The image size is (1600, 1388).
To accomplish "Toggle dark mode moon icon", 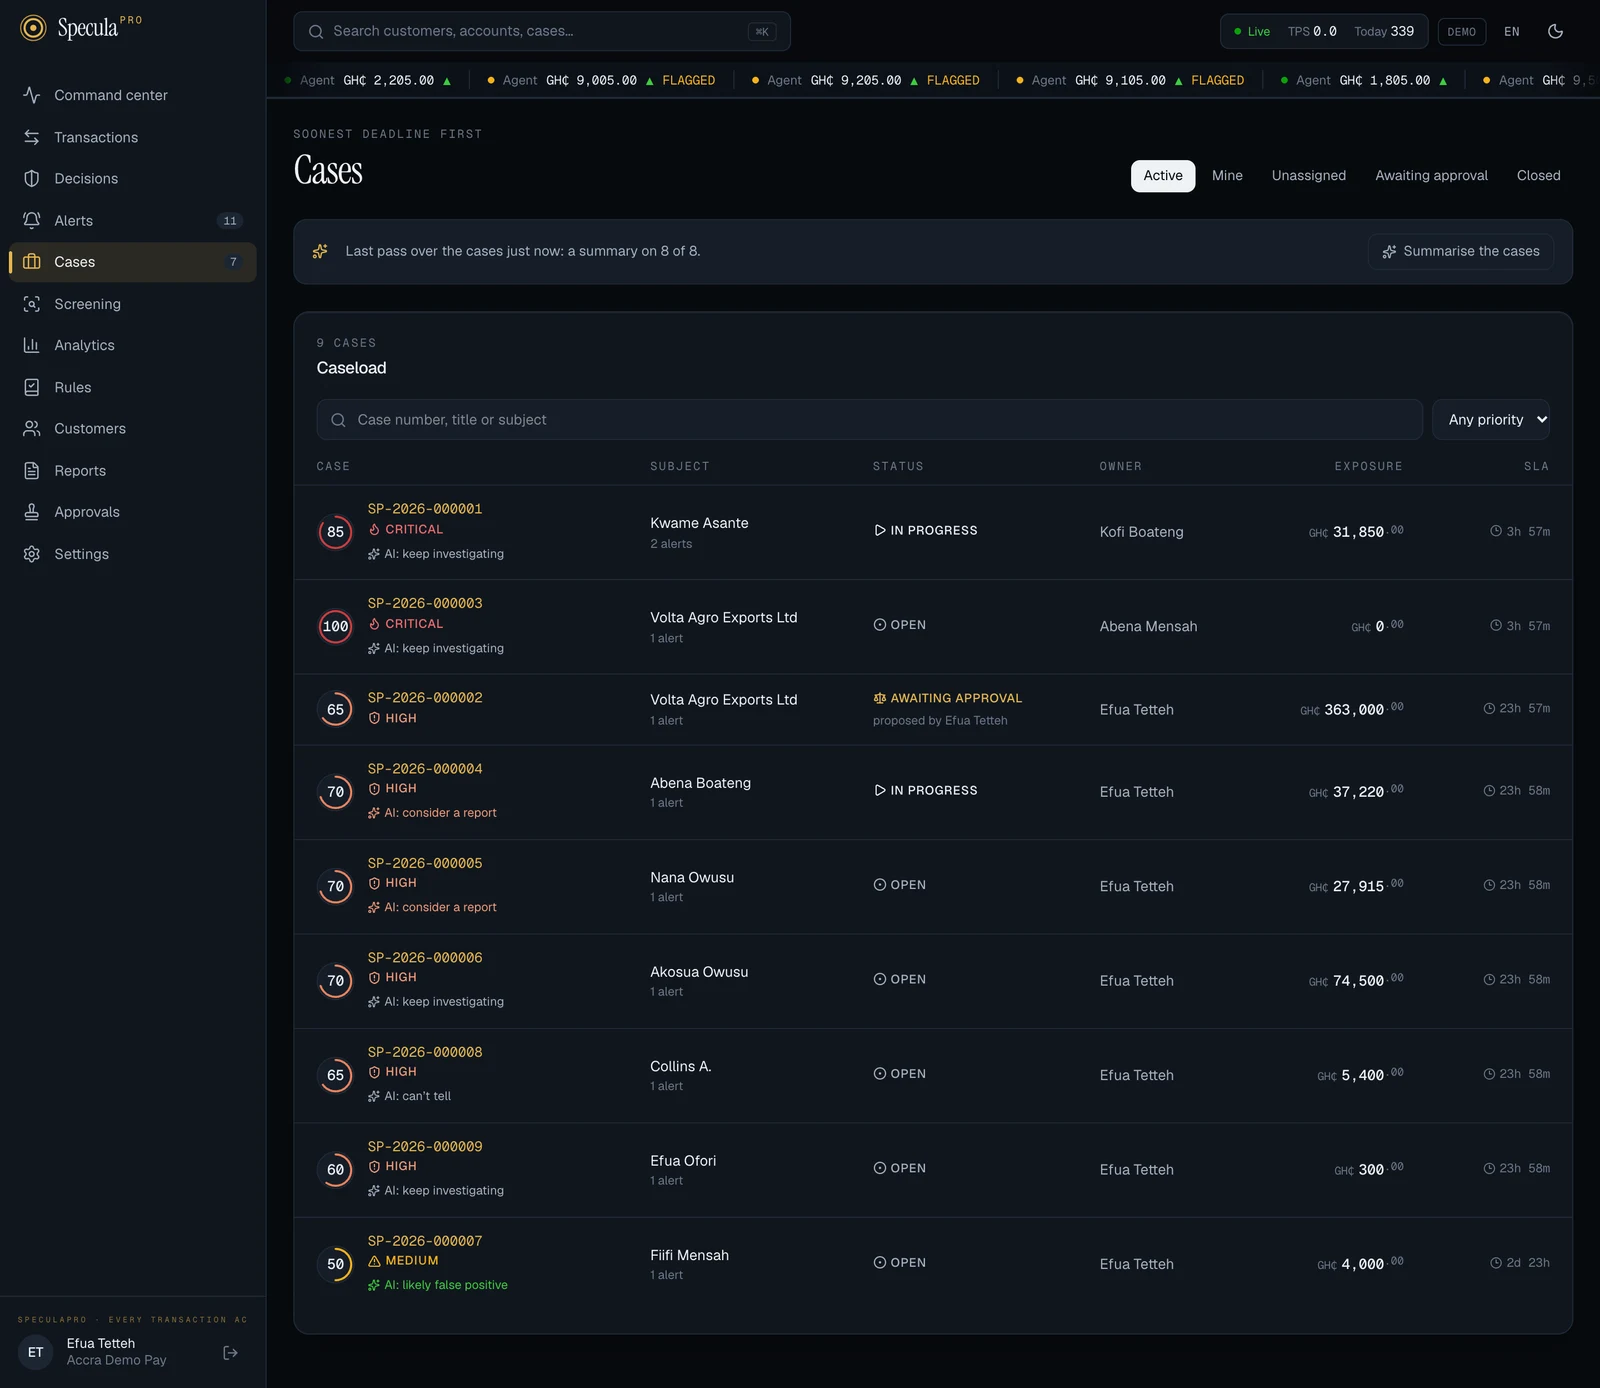I will point(1555,31).
